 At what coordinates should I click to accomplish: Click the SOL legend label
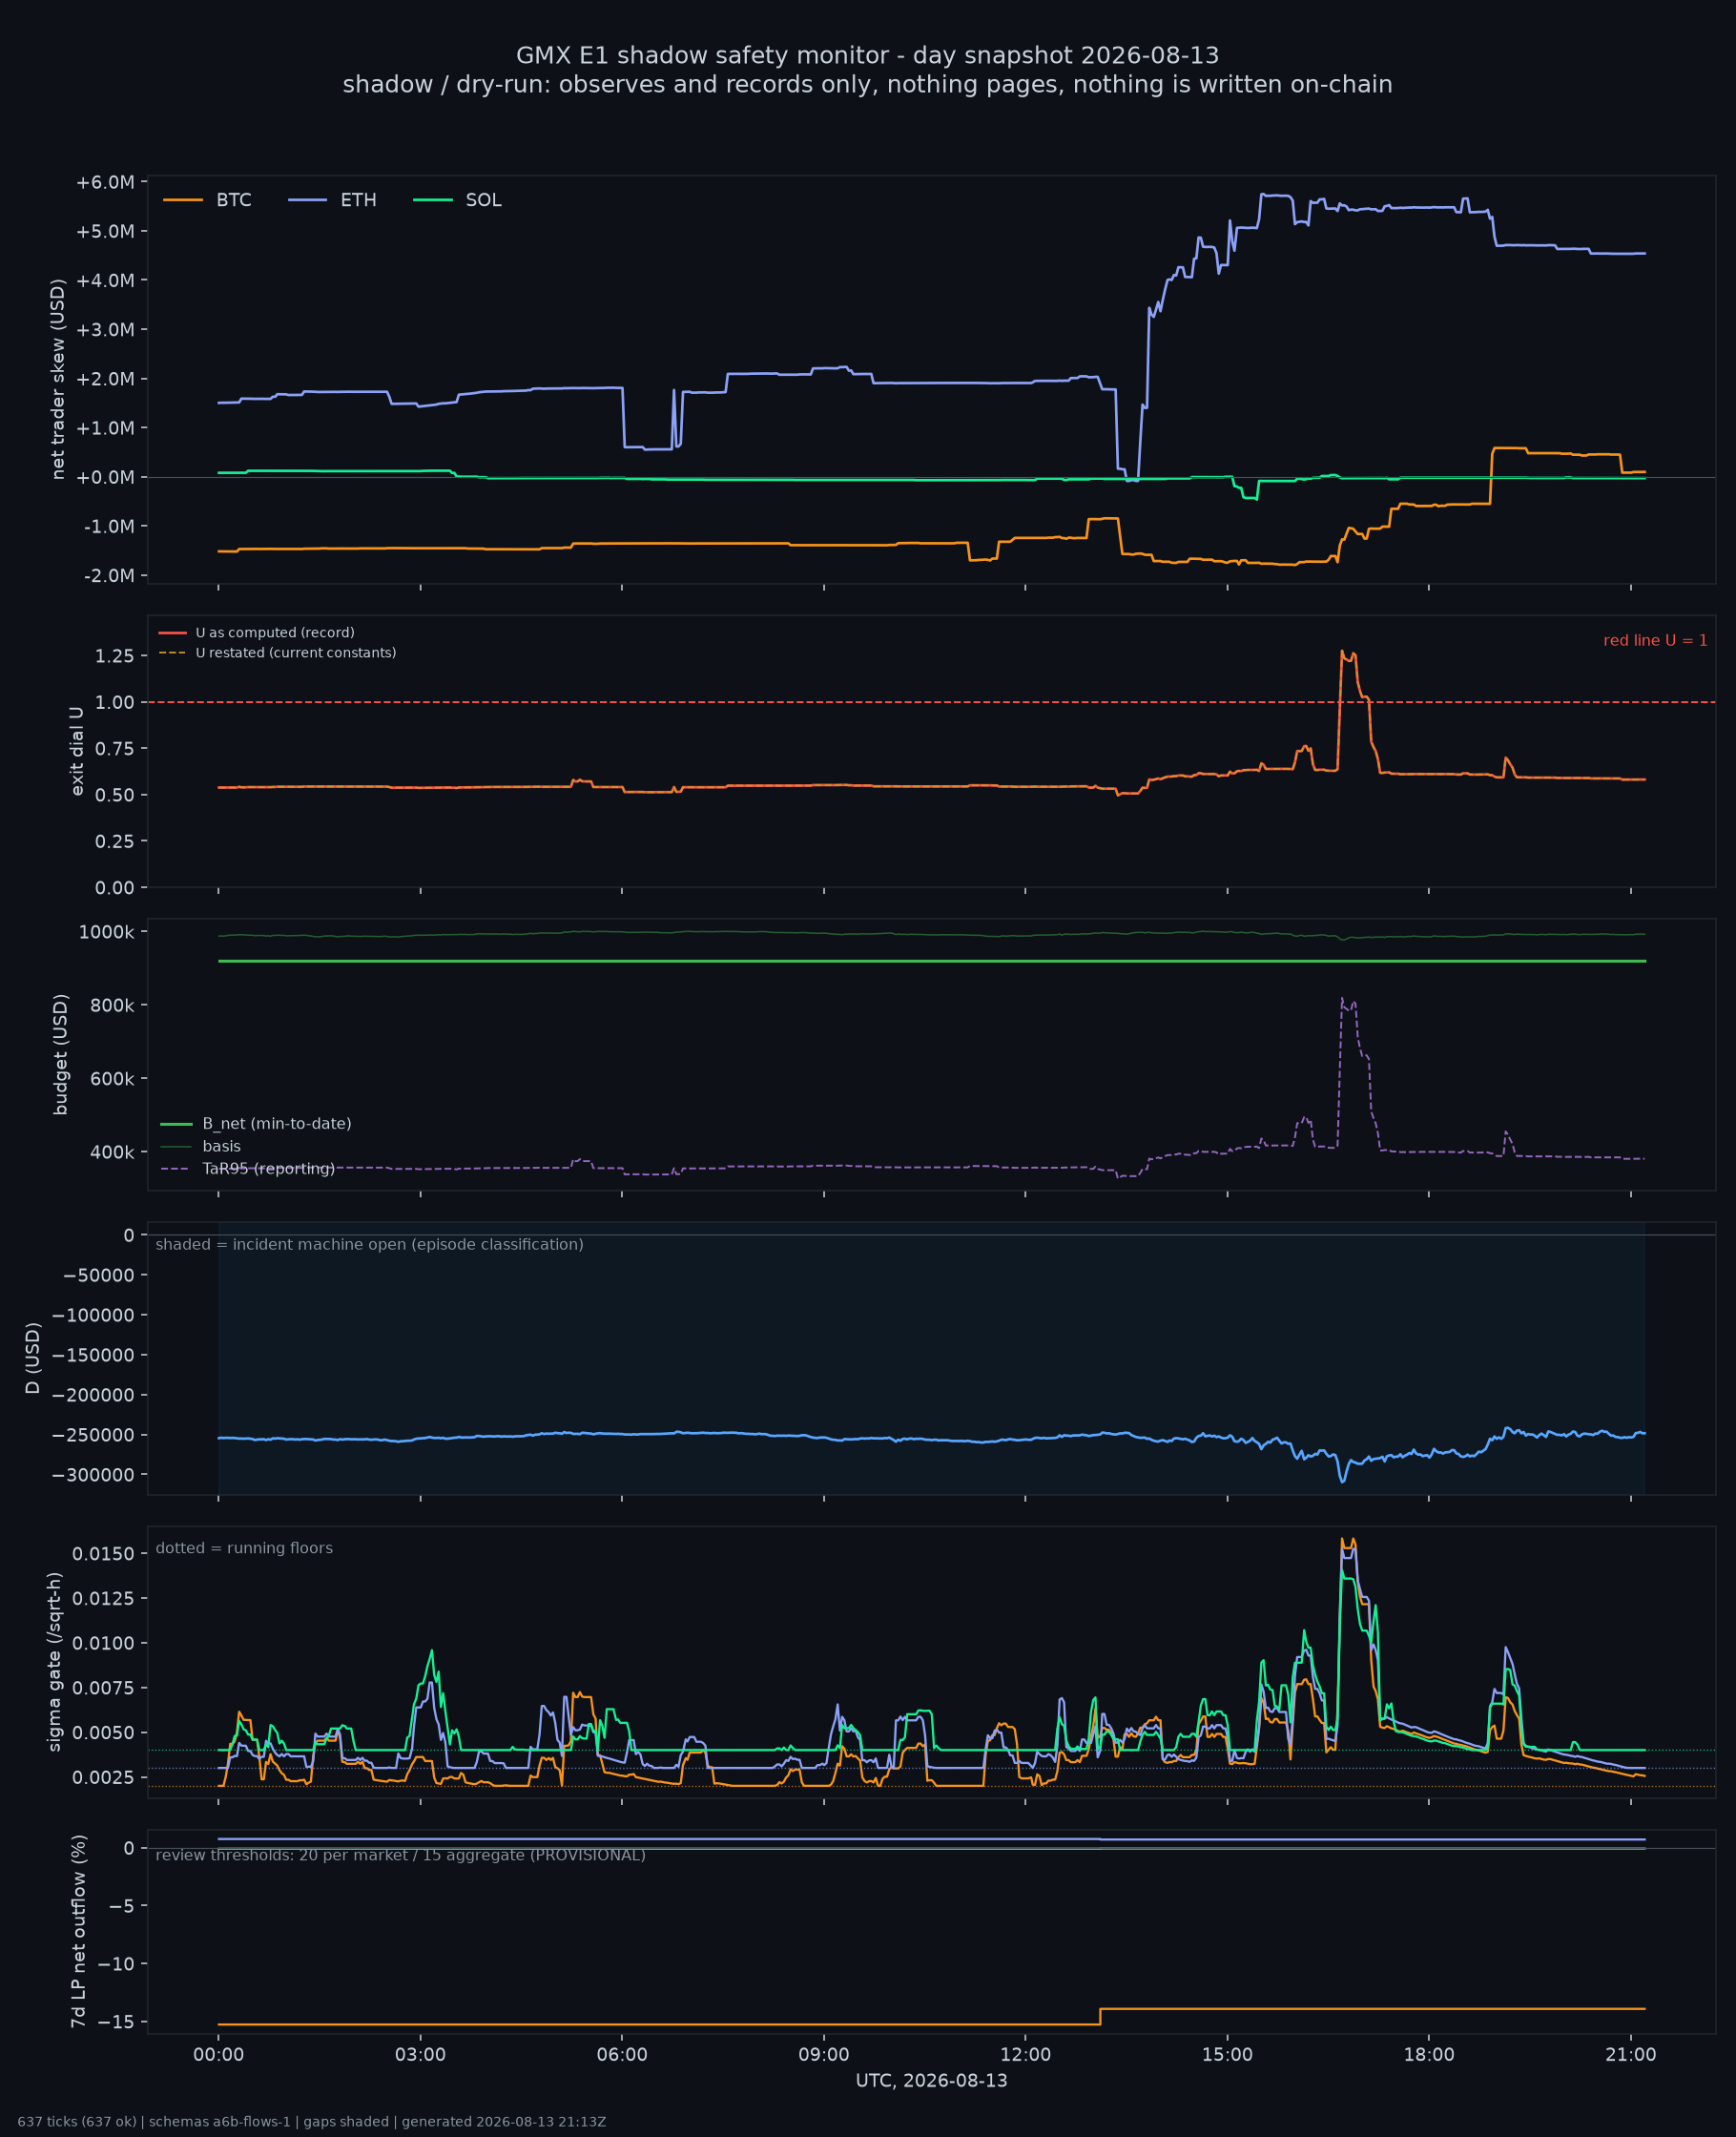pos(483,200)
